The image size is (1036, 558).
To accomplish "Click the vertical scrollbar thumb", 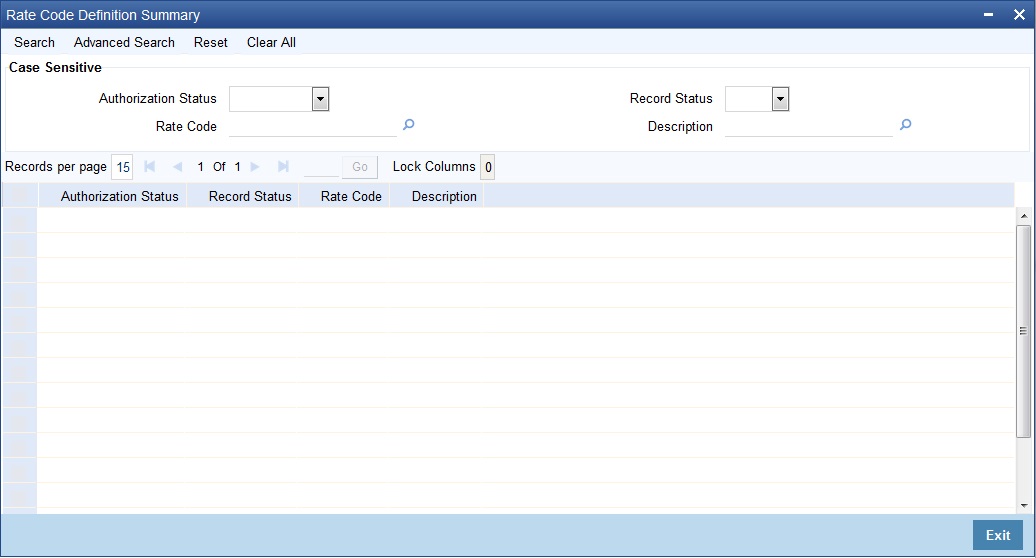I will click(x=1023, y=331).
